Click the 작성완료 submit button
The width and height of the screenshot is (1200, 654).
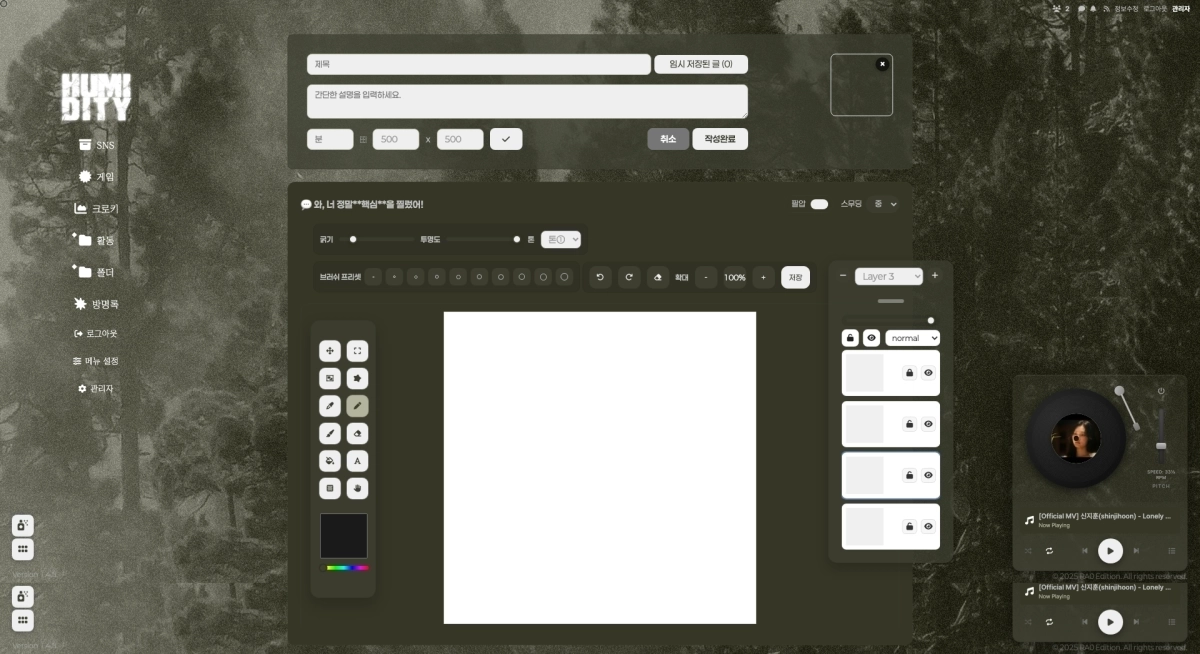(x=718, y=138)
